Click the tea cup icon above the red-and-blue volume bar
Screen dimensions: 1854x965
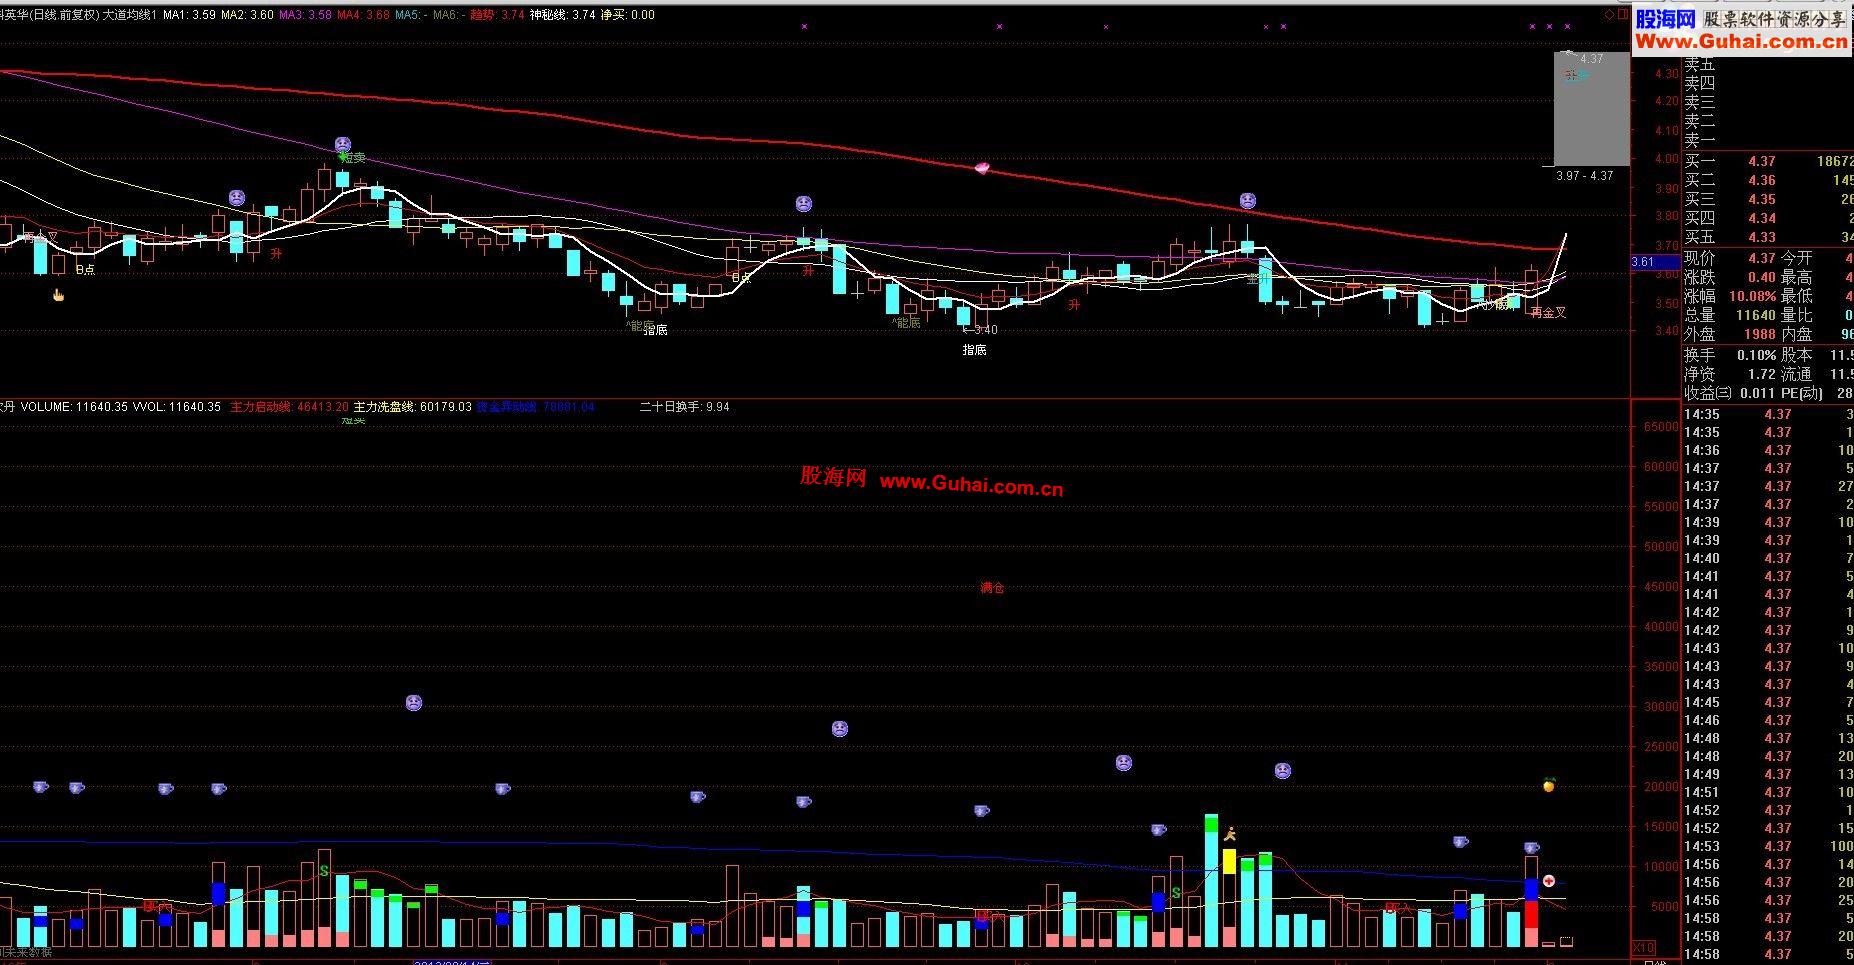pyautogui.click(x=1532, y=848)
